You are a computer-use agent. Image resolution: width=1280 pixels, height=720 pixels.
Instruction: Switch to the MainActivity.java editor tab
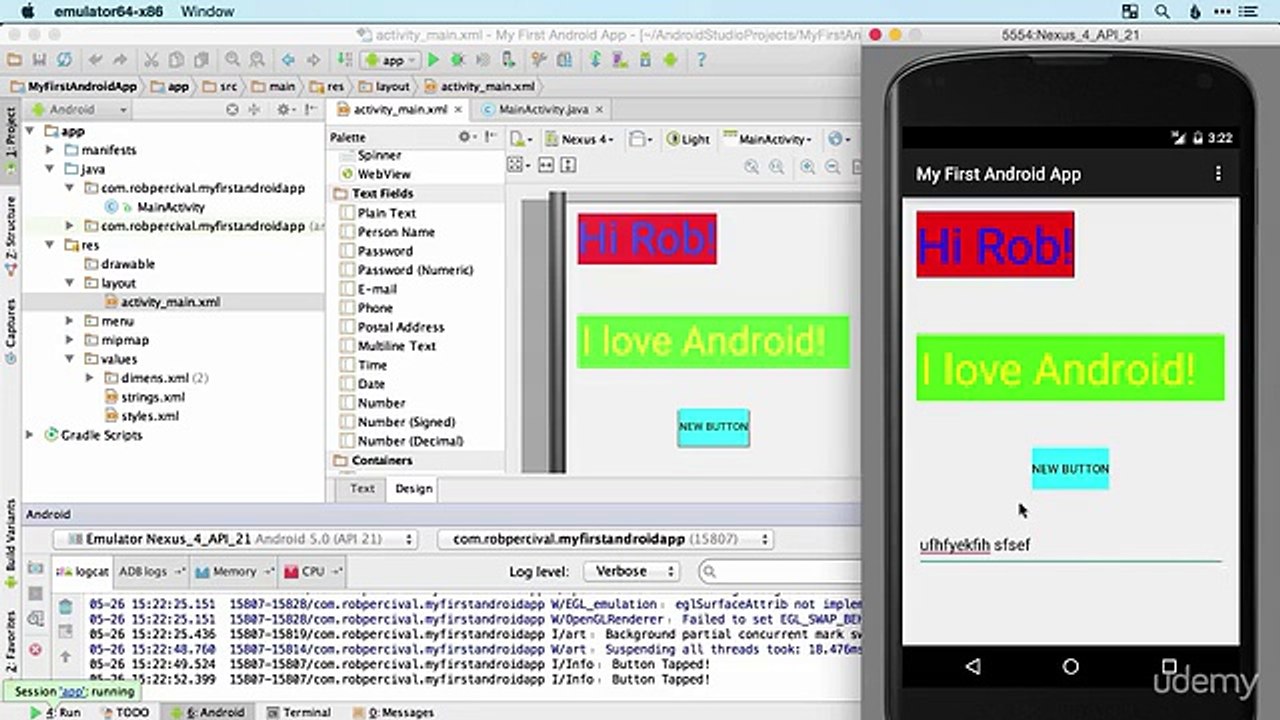pos(542,110)
